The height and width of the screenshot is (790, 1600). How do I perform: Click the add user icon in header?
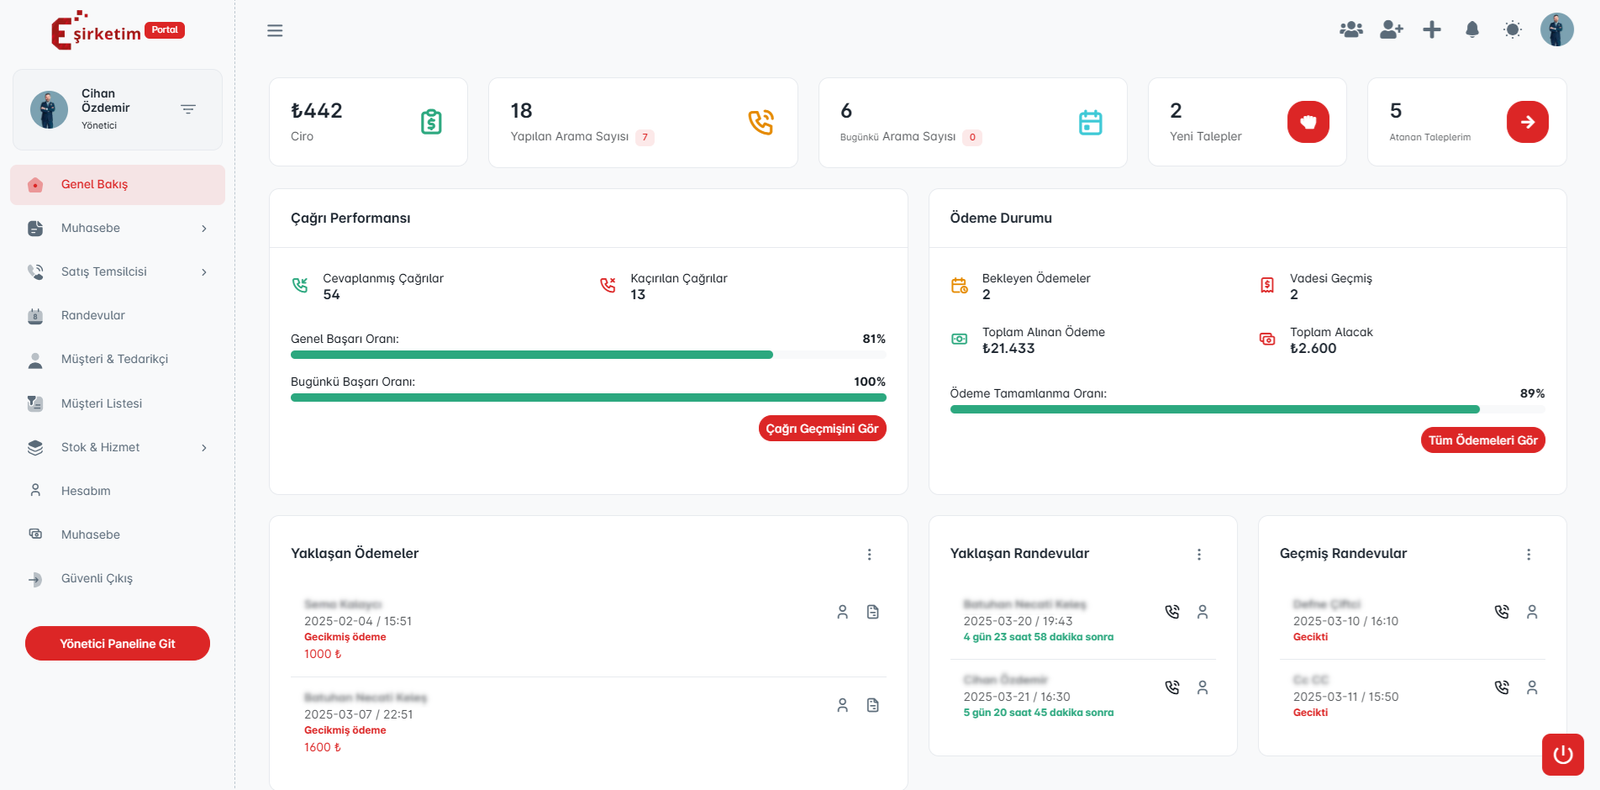click(x=1391, y=30)
